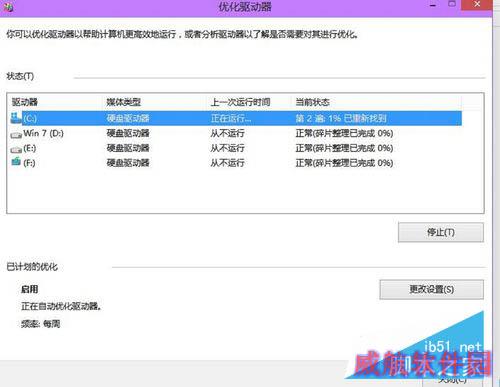Click 从不运行 in (E:) row
Screen dimensions: 500x387
coord(228,148)
